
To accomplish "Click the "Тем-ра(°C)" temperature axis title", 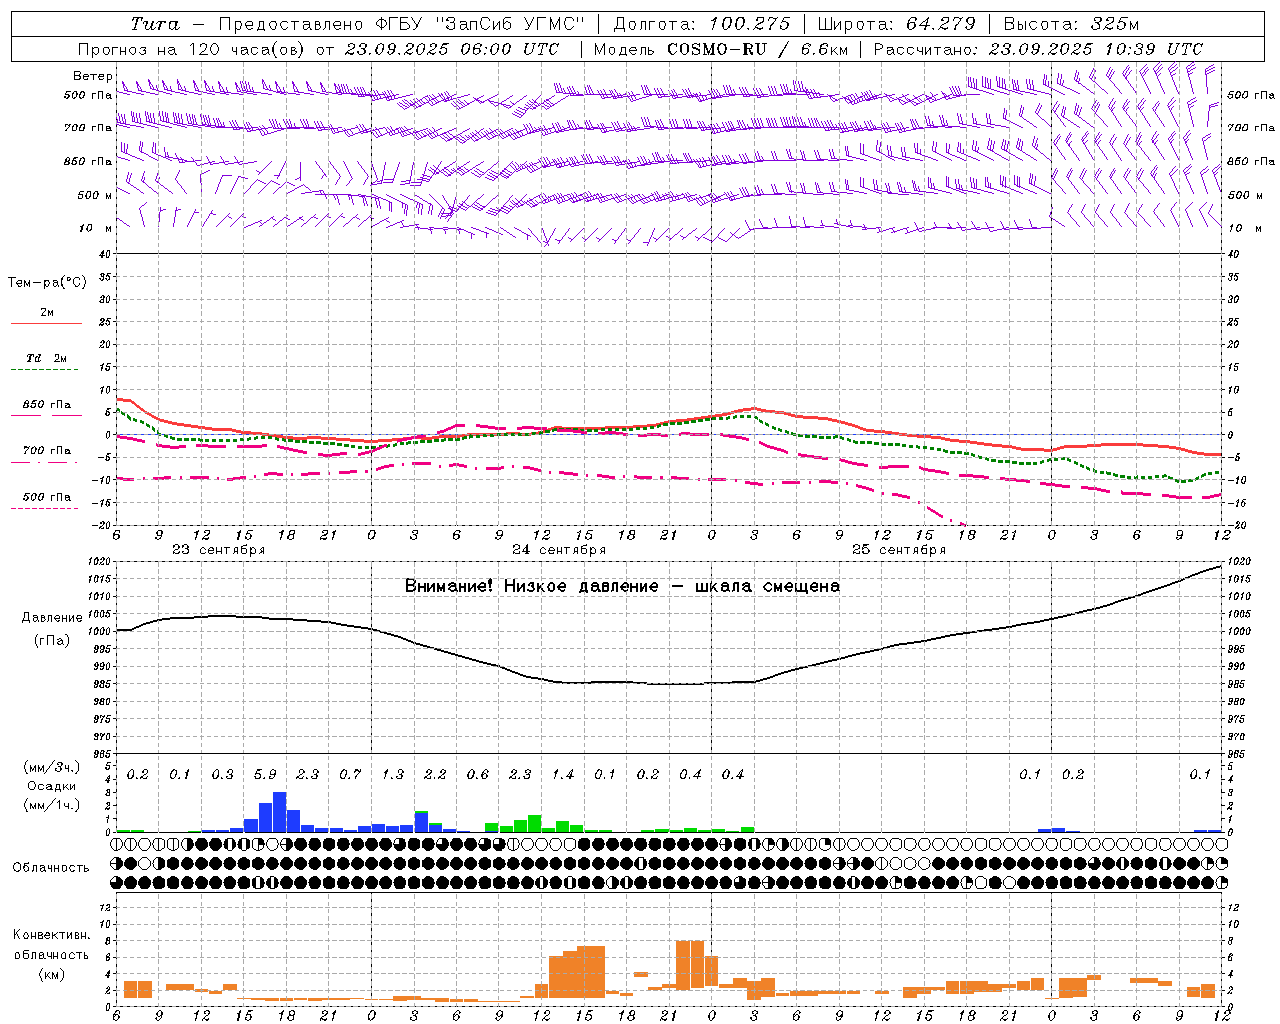I will coord(47,283).
